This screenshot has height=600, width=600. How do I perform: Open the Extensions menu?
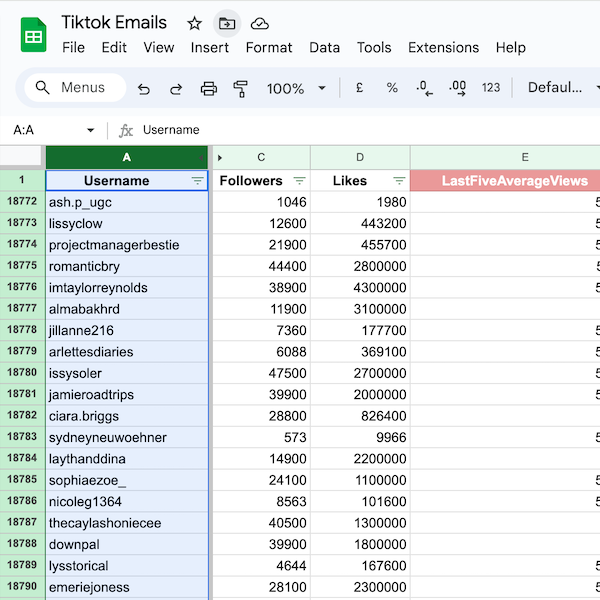coord(443,47)
